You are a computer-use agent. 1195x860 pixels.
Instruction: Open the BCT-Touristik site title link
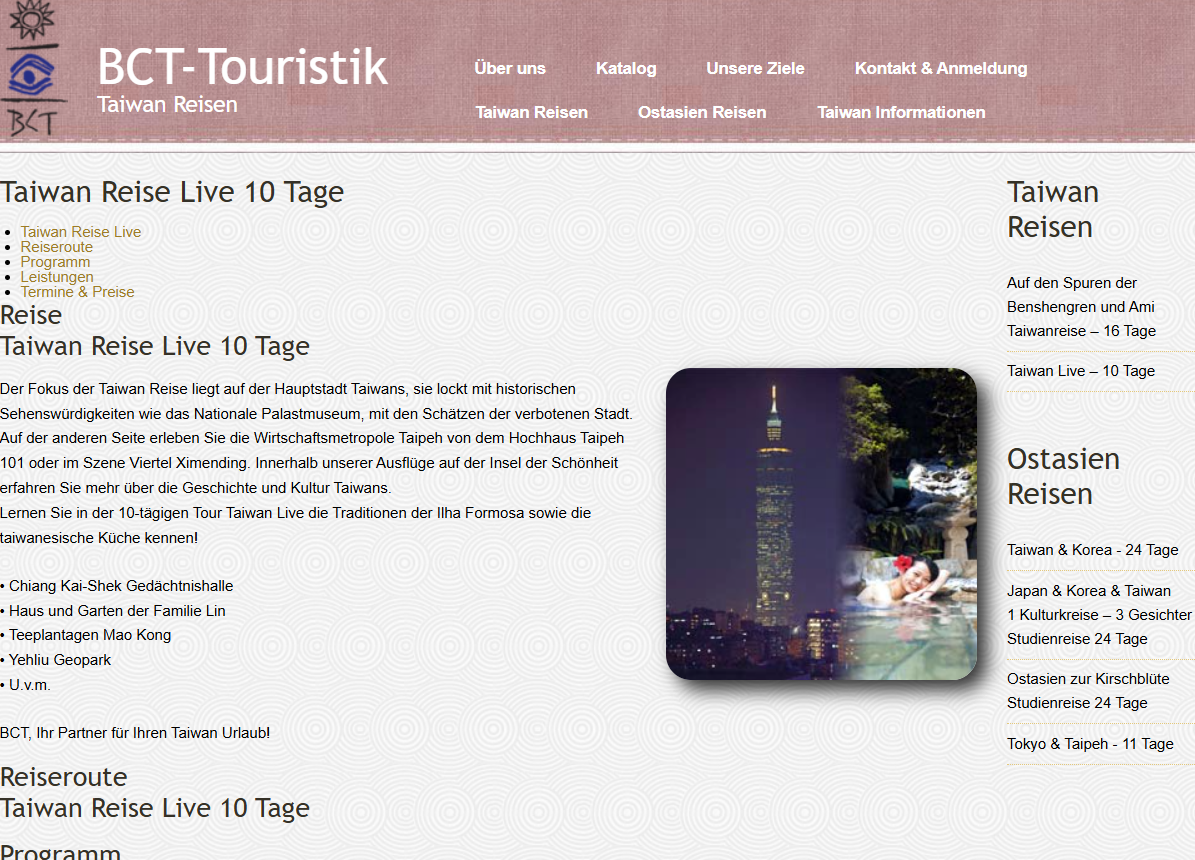point(242,67)
